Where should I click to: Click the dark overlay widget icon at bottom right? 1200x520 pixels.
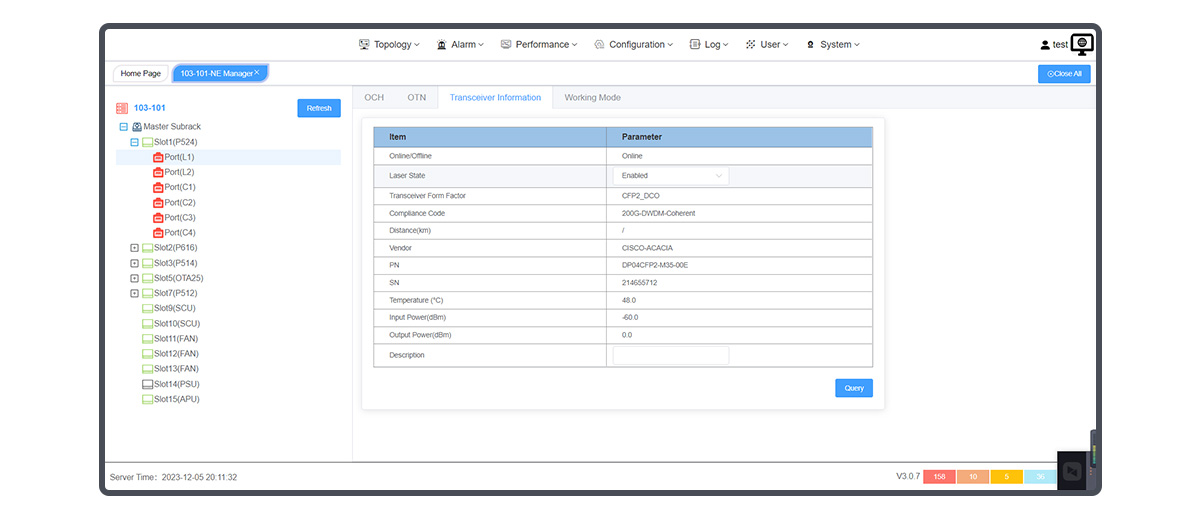pos(1072,472)
